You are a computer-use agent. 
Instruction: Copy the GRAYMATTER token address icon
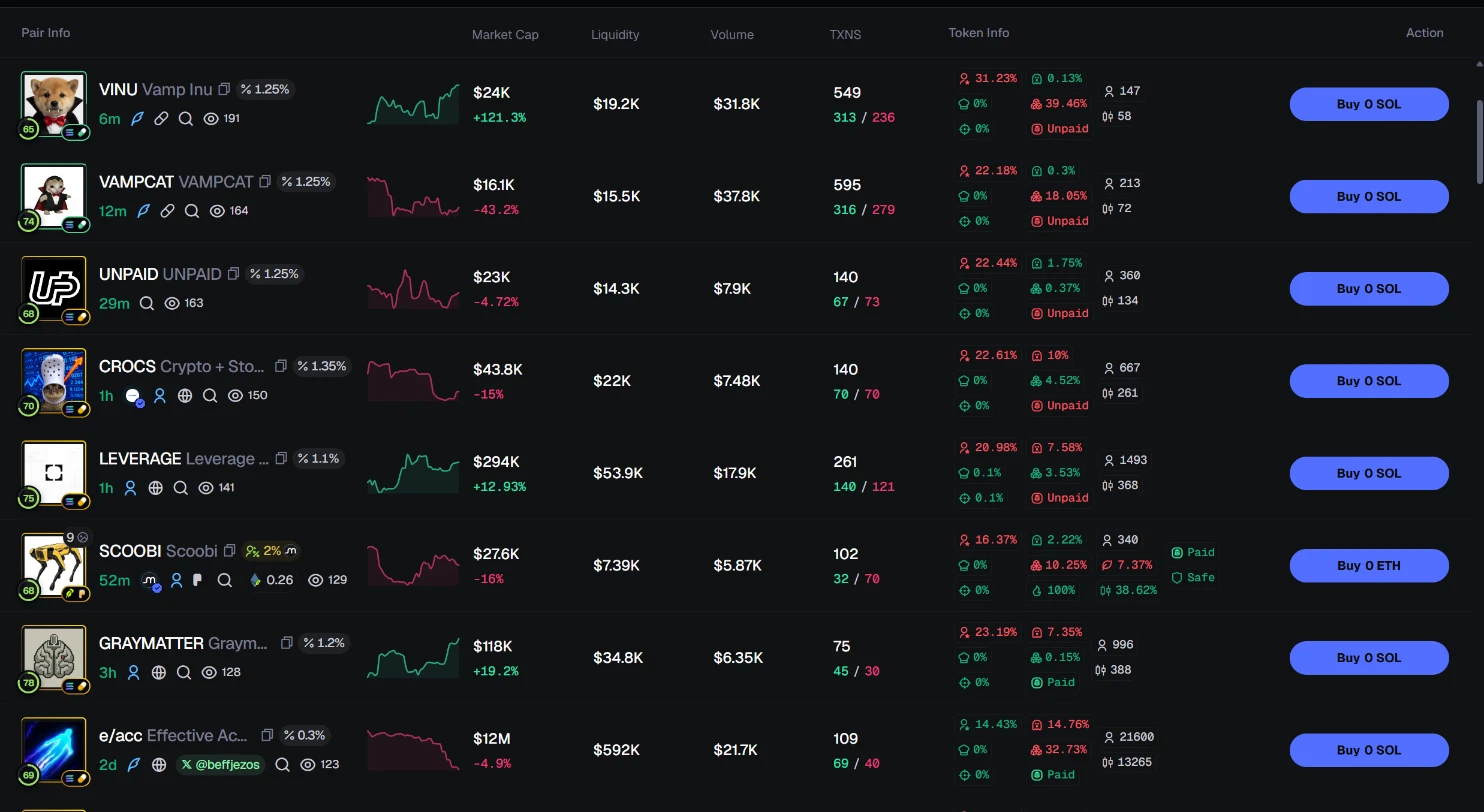[x=287, y=643]
